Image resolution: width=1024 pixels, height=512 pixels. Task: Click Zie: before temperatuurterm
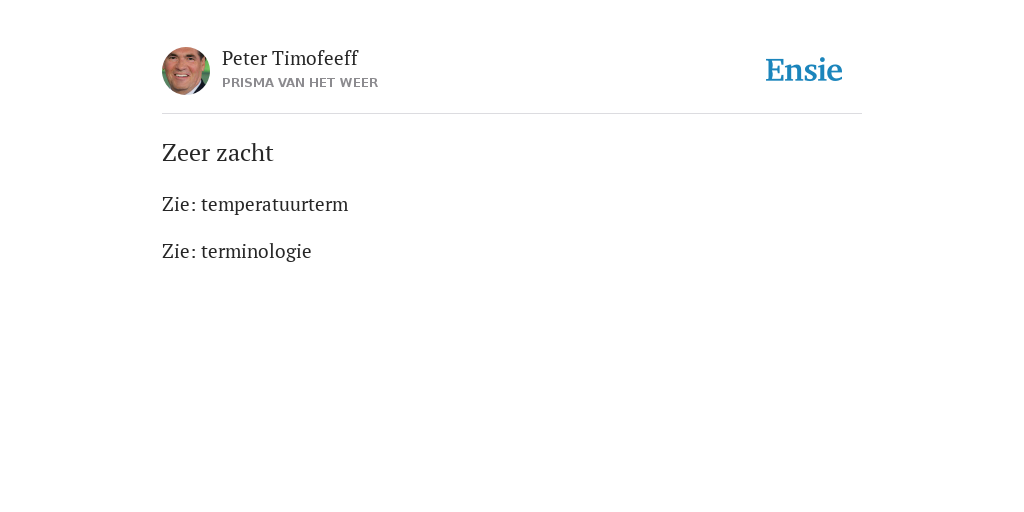pos(179,204)
